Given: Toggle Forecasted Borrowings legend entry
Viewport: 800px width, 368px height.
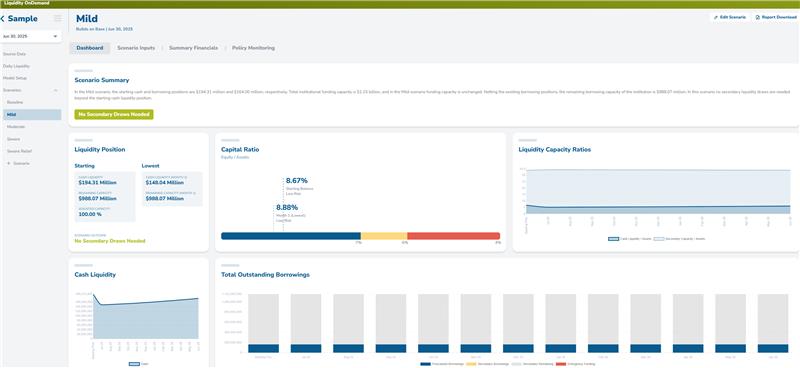Looking at the screenshot, I should pyautogui.click(x=441, y=364).
